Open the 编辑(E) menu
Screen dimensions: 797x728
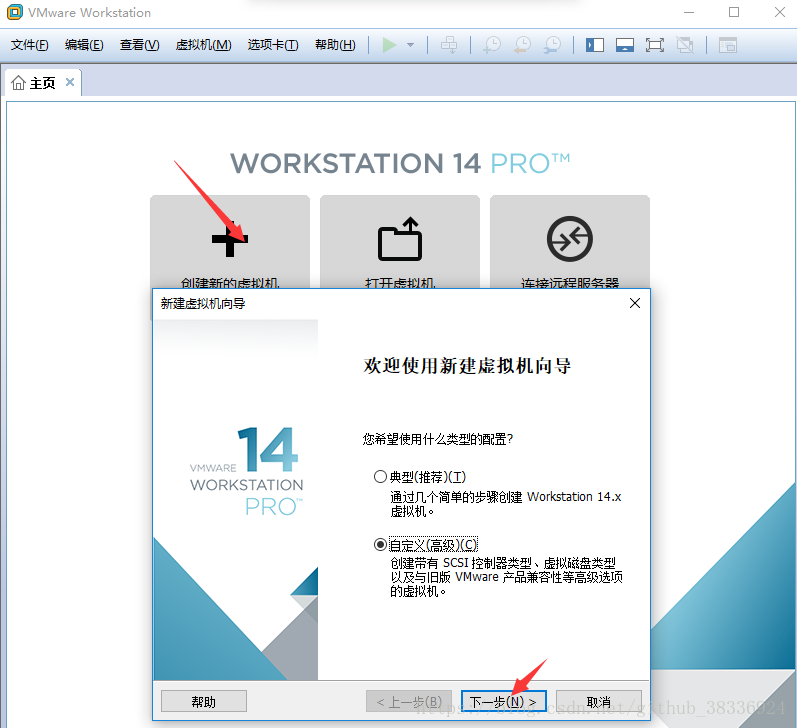84,45
